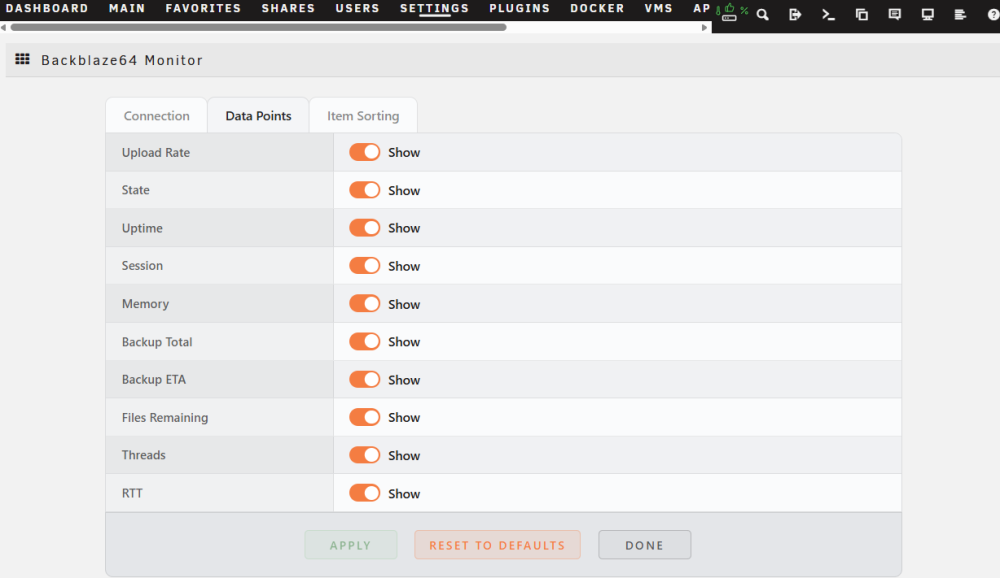Viewport: 1000px width, 578px height.
Task: Click the help question-mark icon
Action: 993,14
